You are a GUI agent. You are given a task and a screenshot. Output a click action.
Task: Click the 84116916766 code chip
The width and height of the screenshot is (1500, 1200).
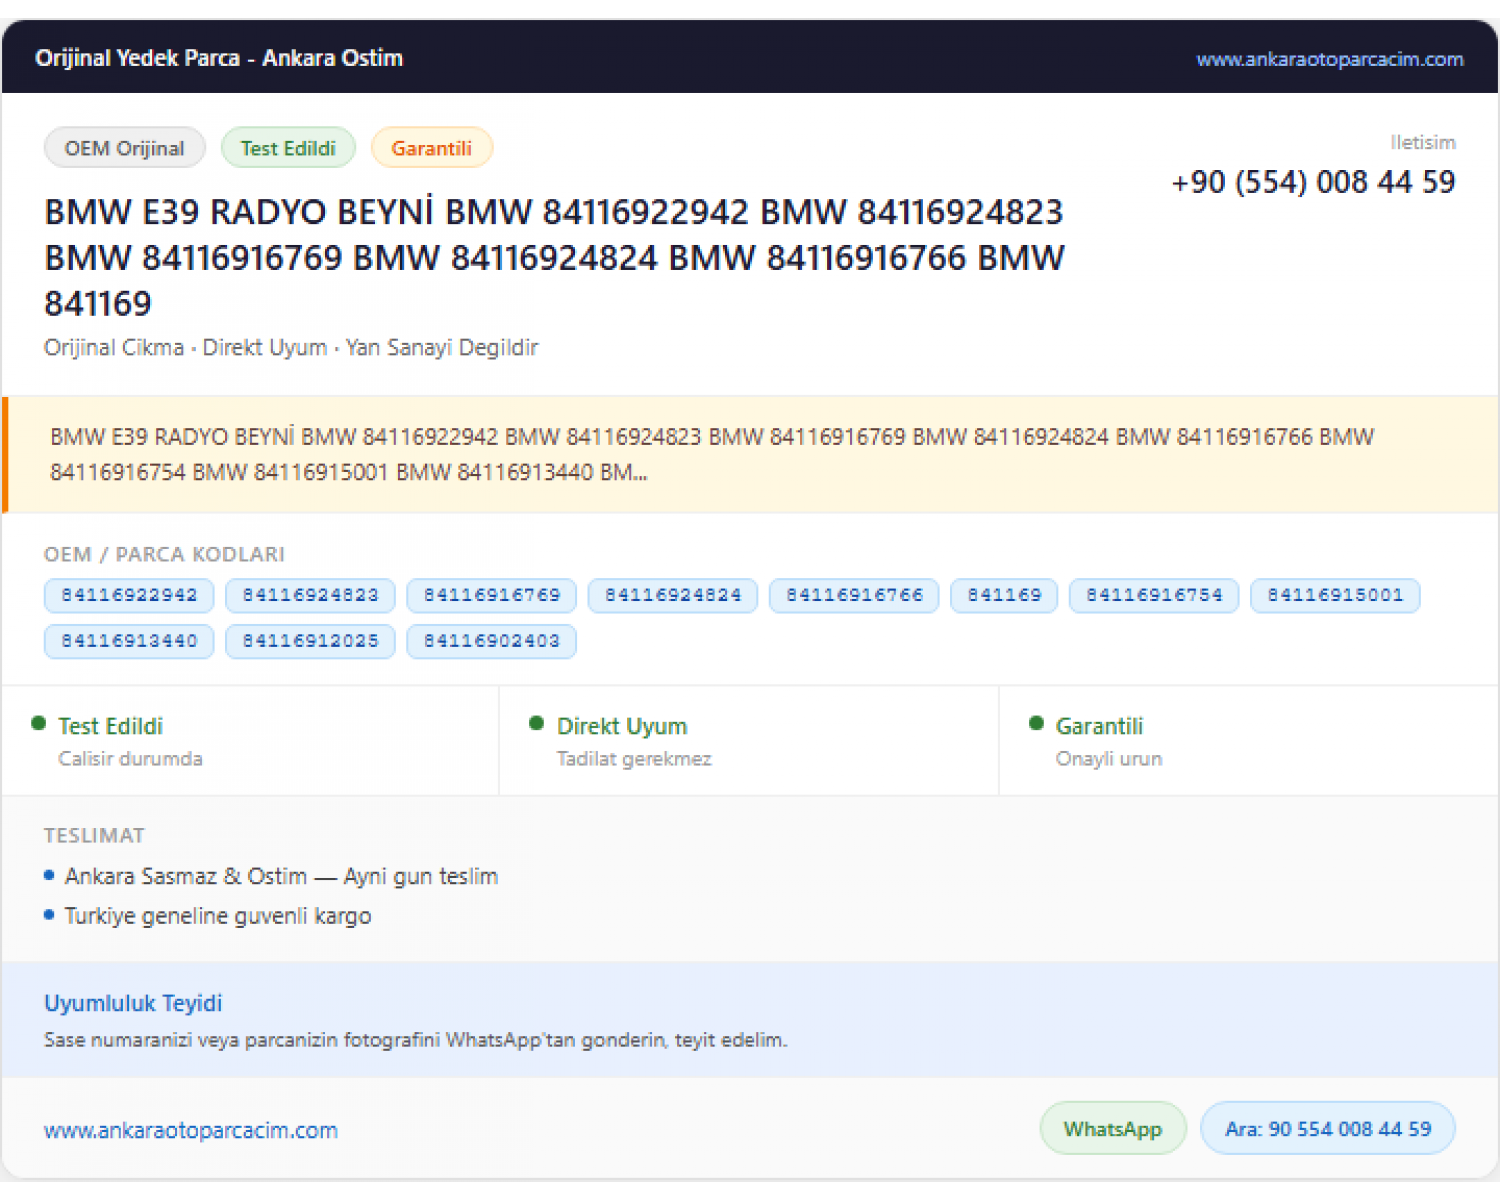click(x=854, y=595)
